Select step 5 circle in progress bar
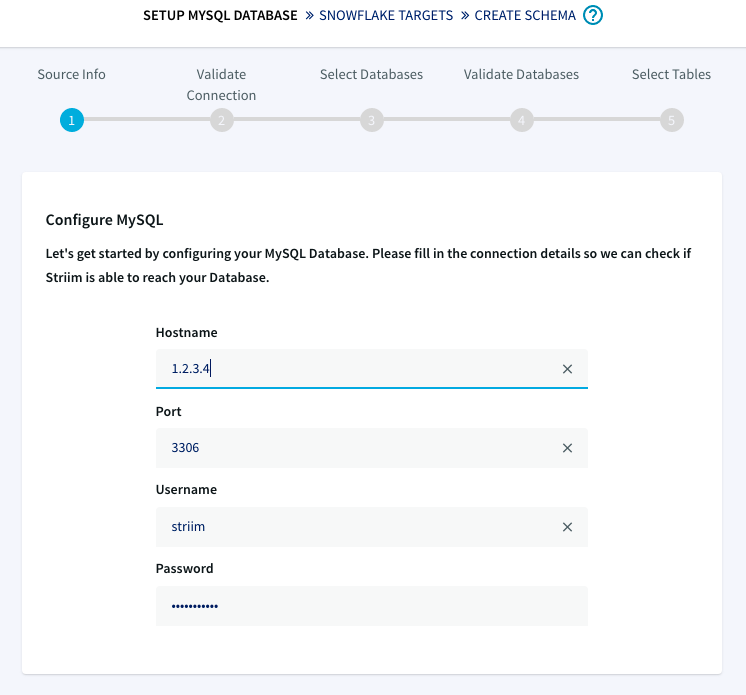This screenshot has width=746, height=695. pyautogui.click(x=671, y=120)
